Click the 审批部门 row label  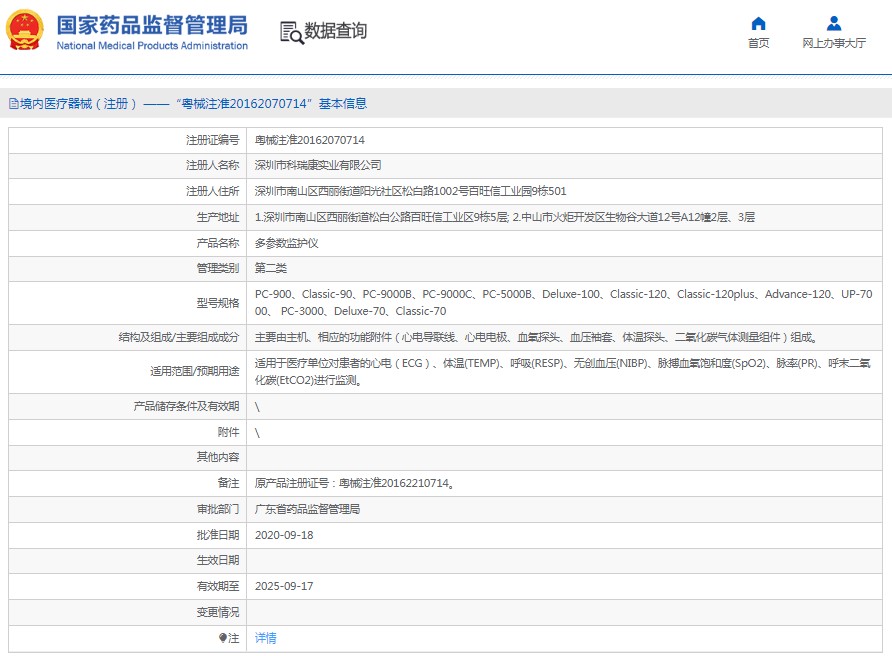click(218, 509)
